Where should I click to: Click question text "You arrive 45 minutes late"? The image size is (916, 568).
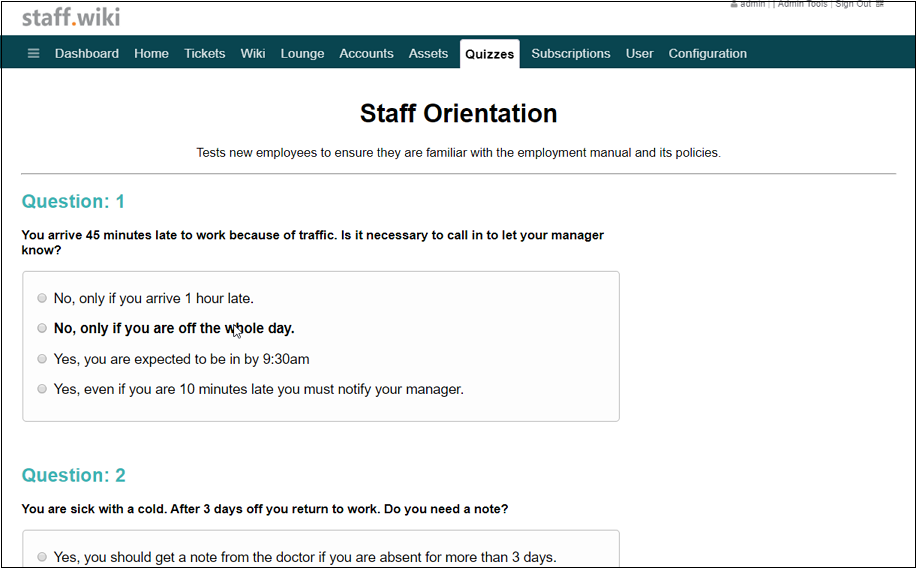click(313, 243)
